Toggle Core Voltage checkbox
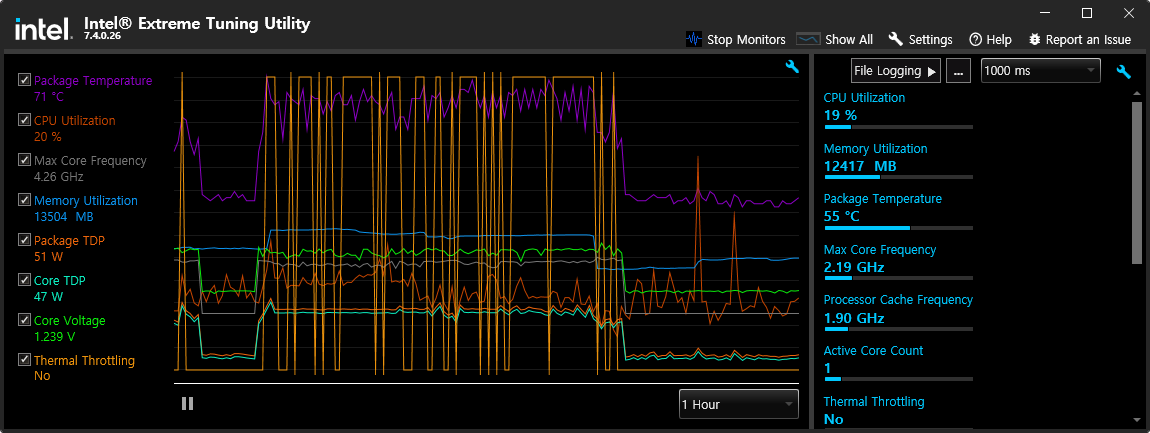Viewport: 1150px width, 433px height. pos(24,320)
